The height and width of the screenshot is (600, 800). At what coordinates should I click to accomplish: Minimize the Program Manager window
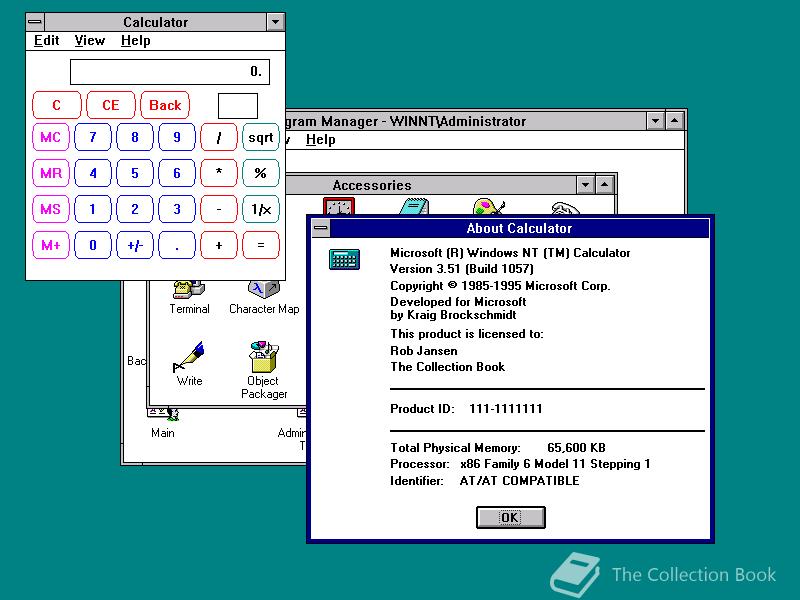coord(655,121)
